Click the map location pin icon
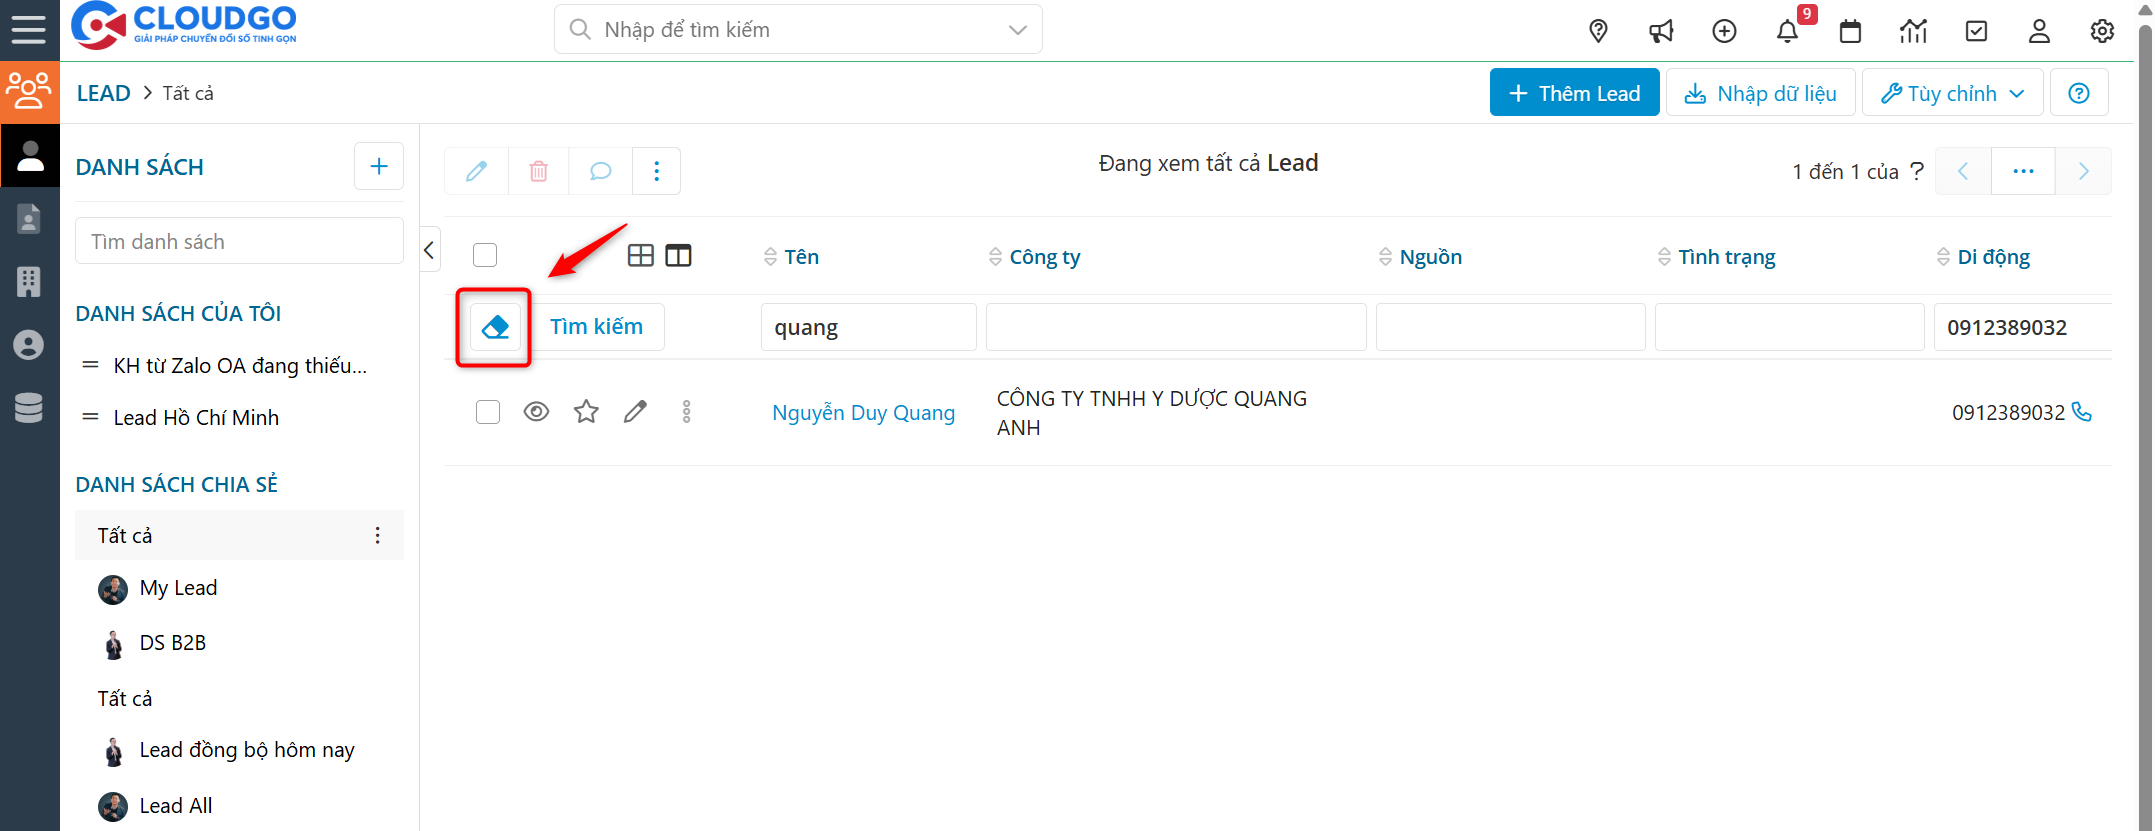Viewport: 2155px width, 831px height. 1598,31
